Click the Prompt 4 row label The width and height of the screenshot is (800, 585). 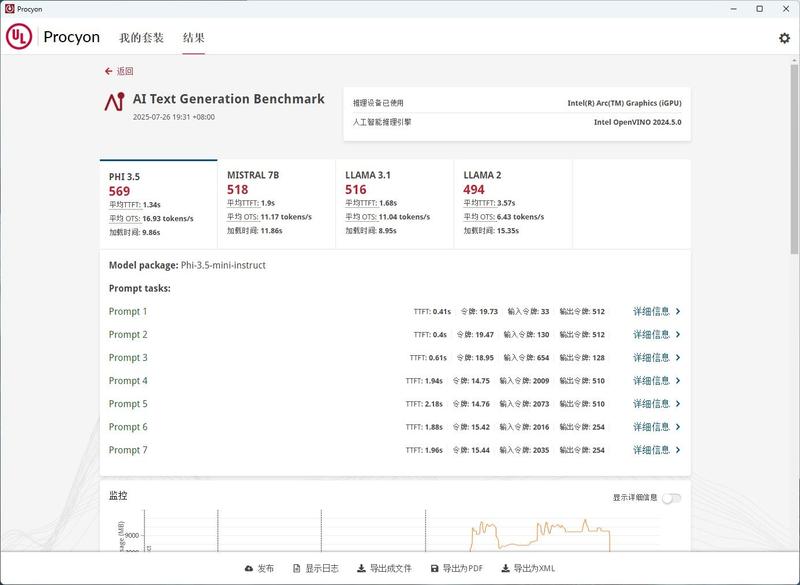(128, 380)
